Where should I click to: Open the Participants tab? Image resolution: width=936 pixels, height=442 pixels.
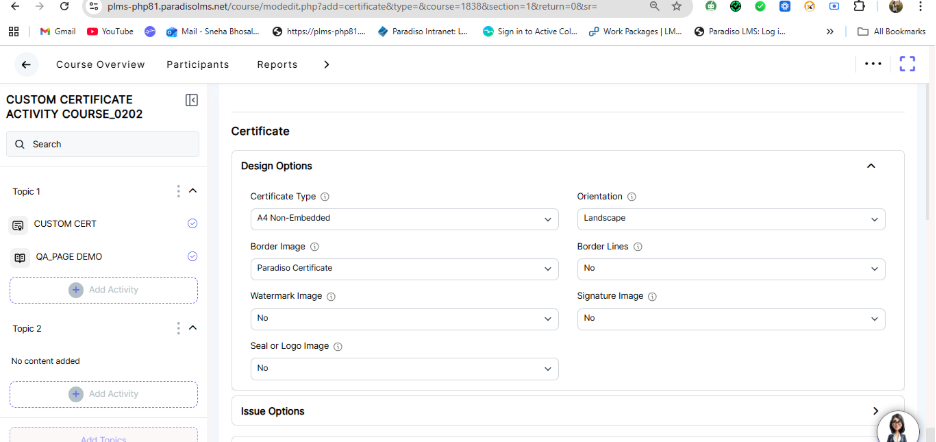[197, 65]
